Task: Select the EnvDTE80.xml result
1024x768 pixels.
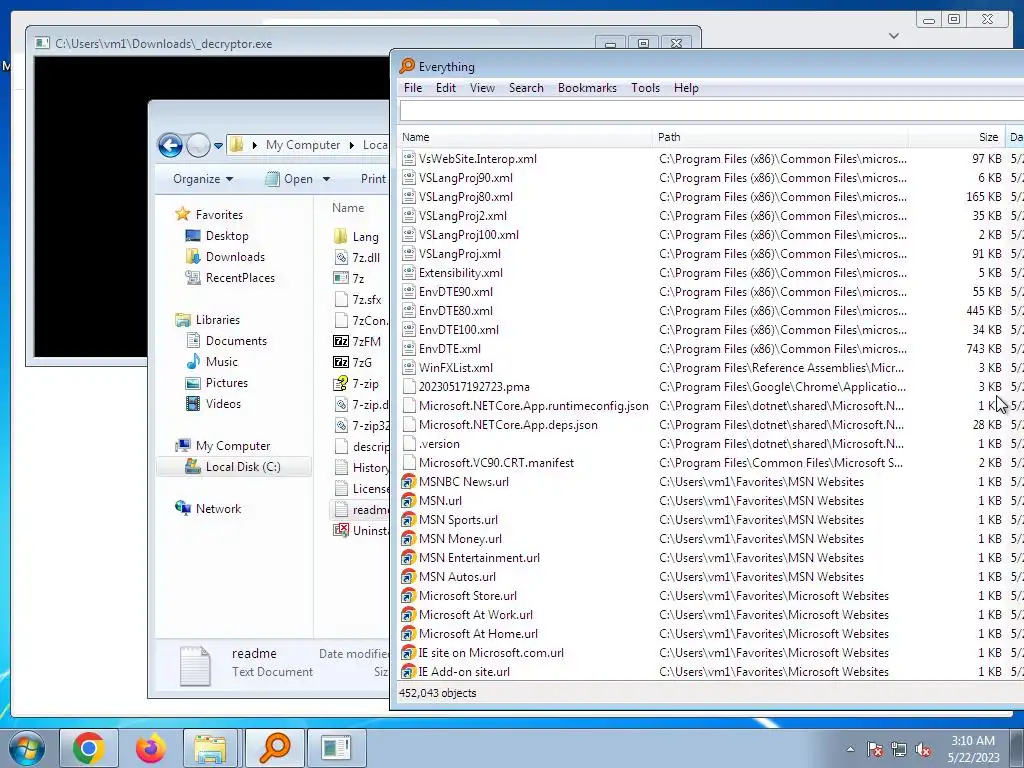Action: [x=456, y=311]
